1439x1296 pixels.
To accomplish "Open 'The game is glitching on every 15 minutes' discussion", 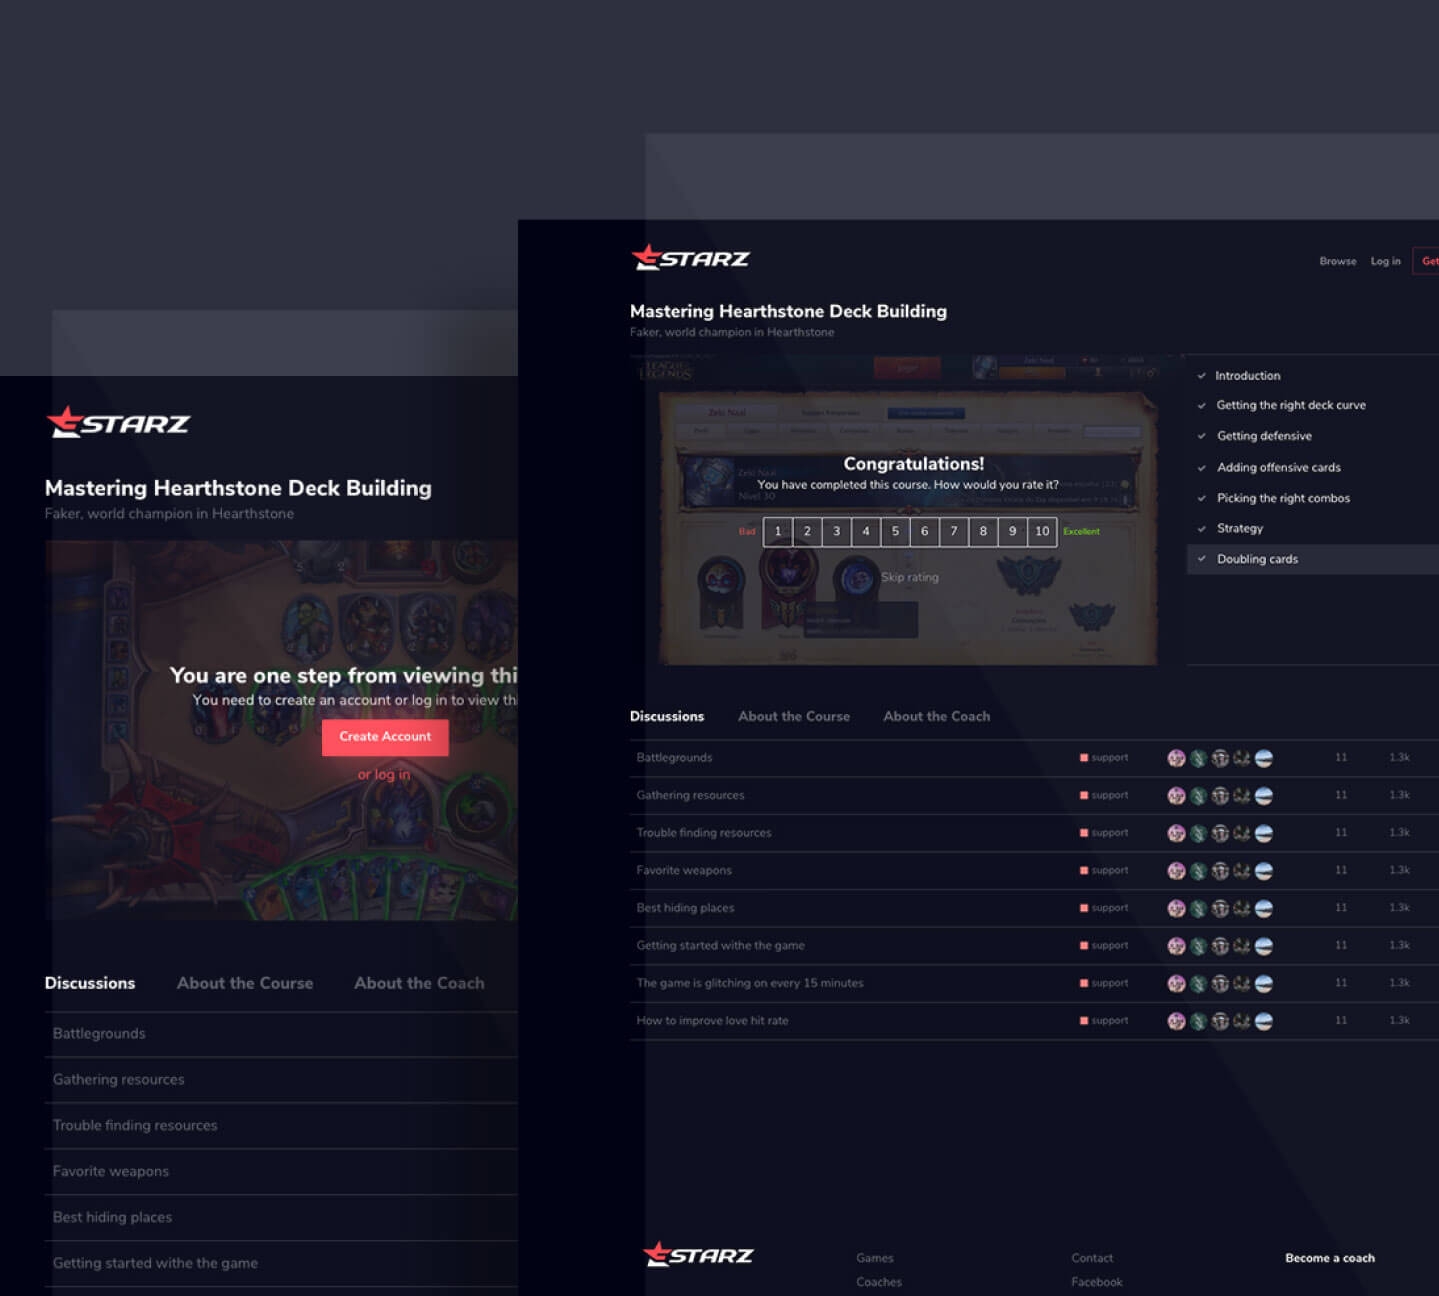I will pos(750,983).
